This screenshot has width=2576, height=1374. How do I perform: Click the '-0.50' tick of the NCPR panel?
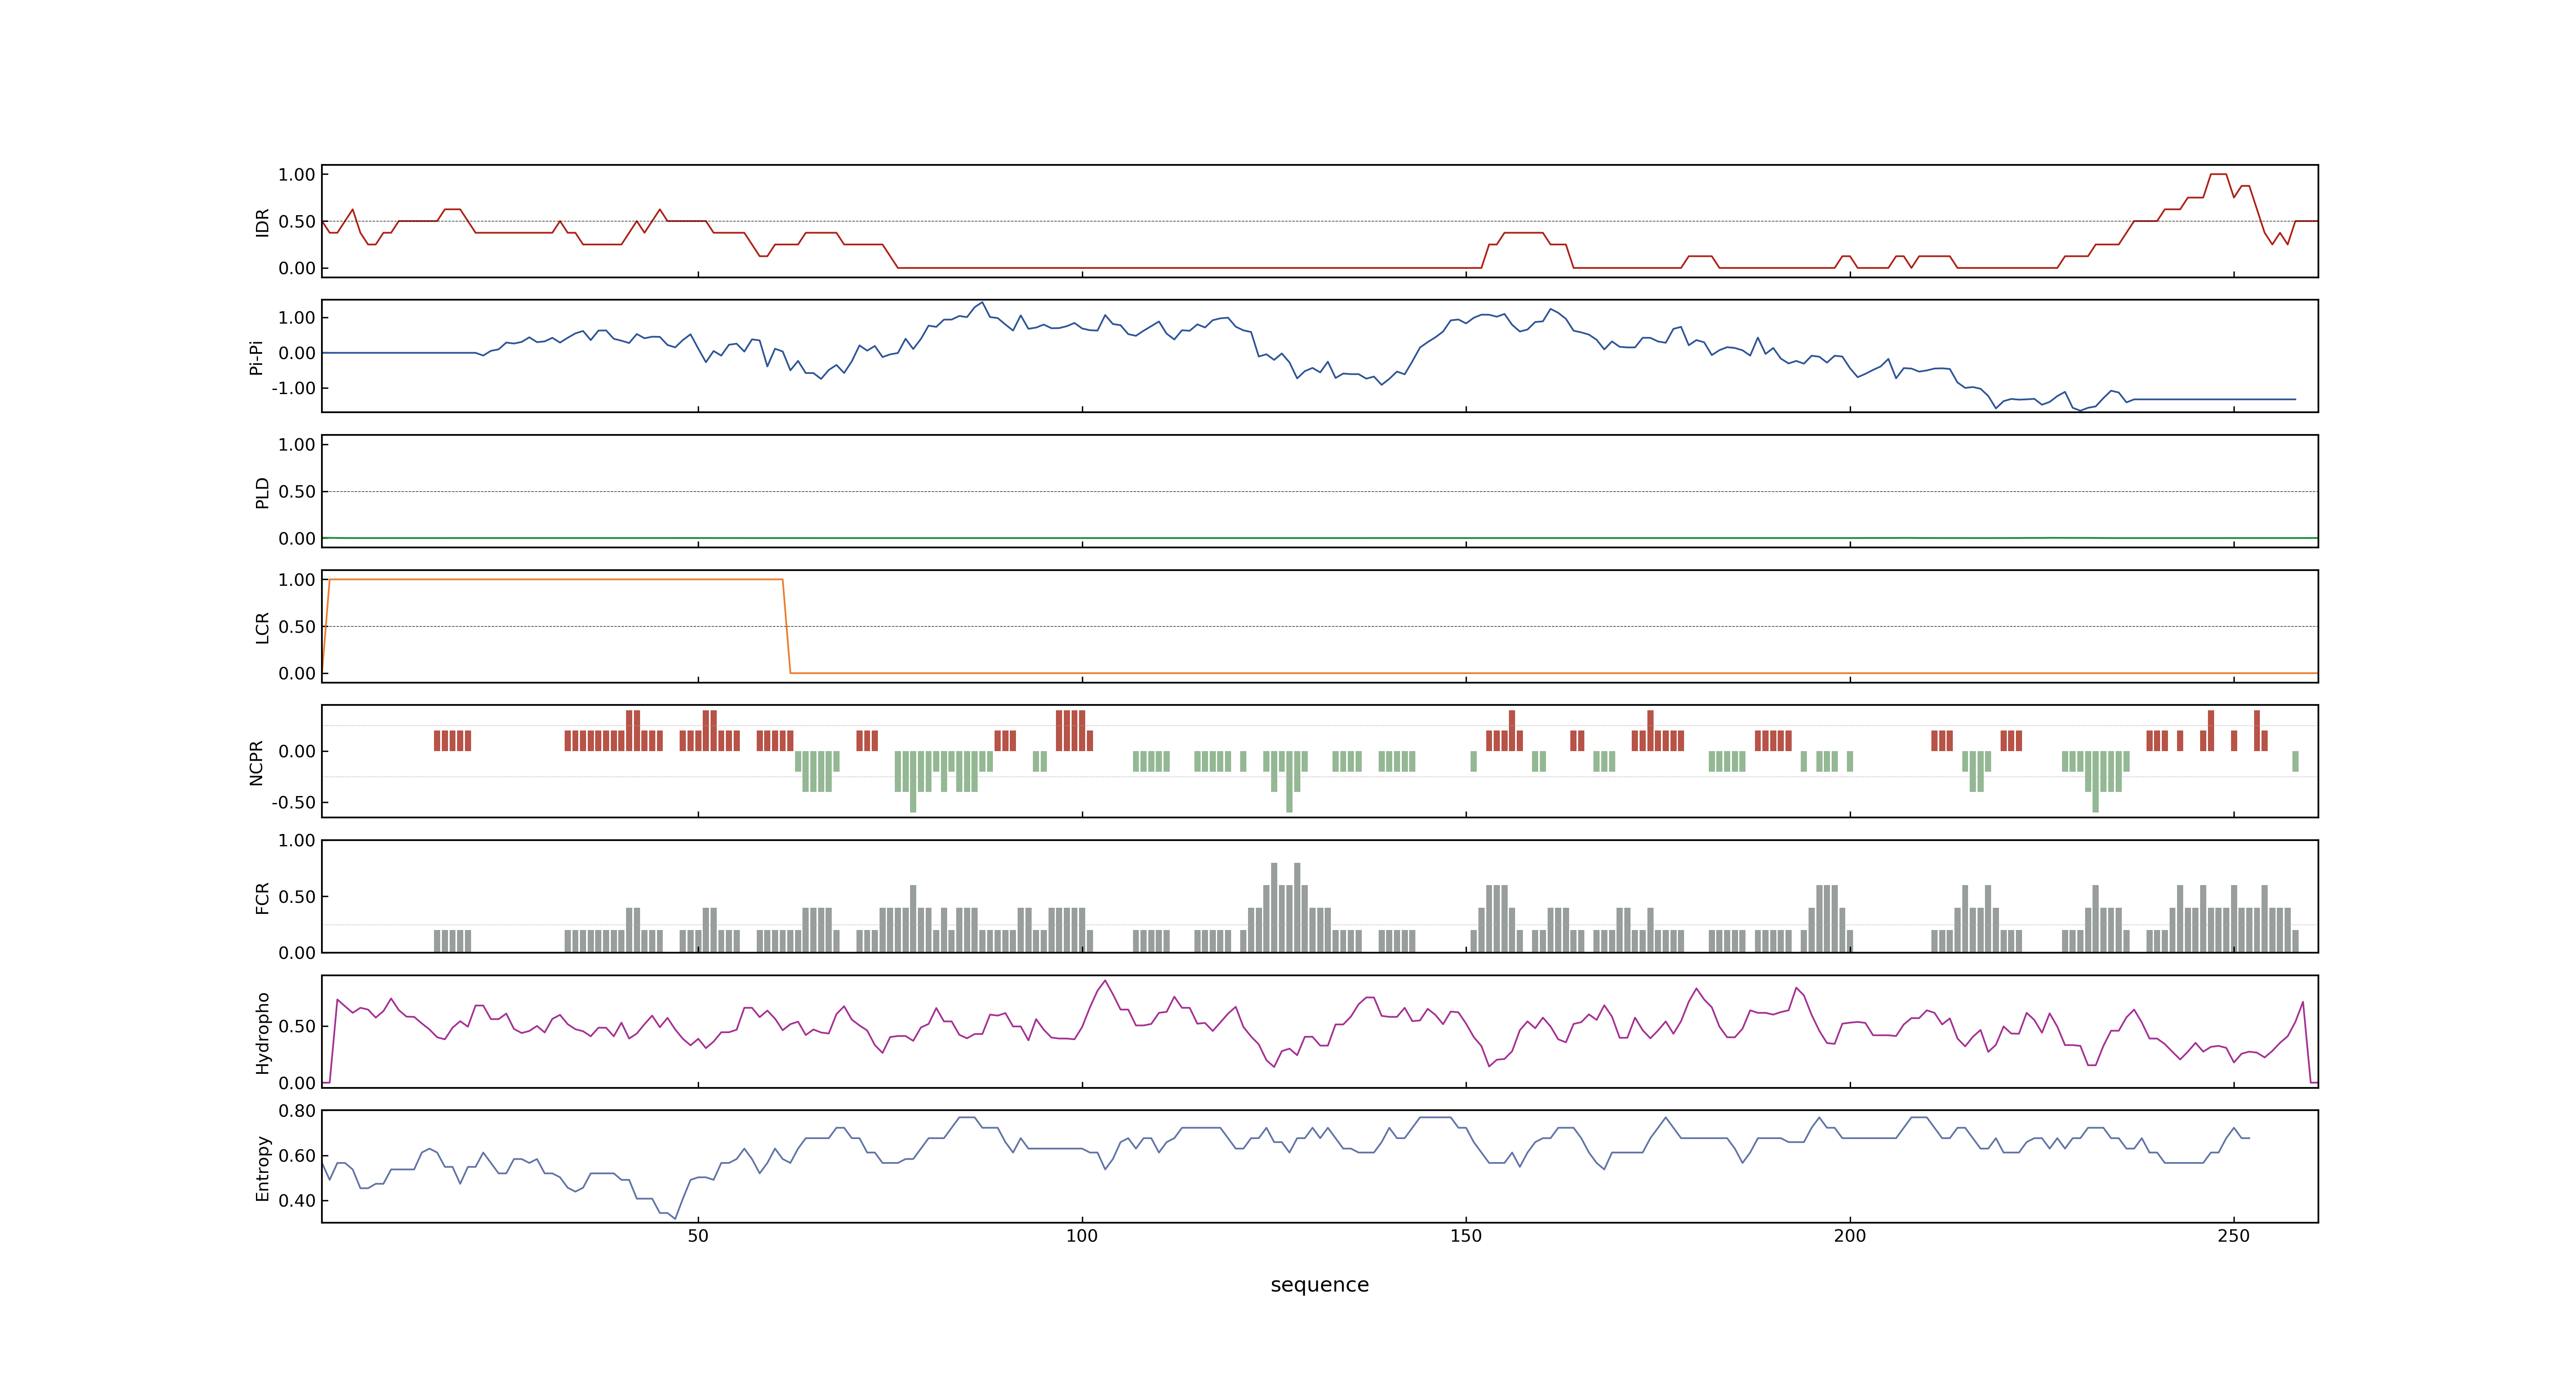click(293, 803)
